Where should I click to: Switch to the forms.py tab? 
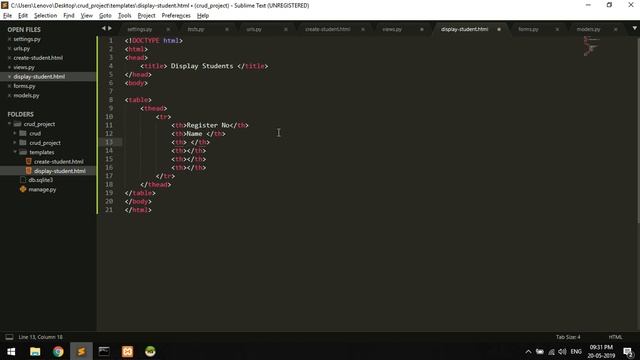[528, 29]
